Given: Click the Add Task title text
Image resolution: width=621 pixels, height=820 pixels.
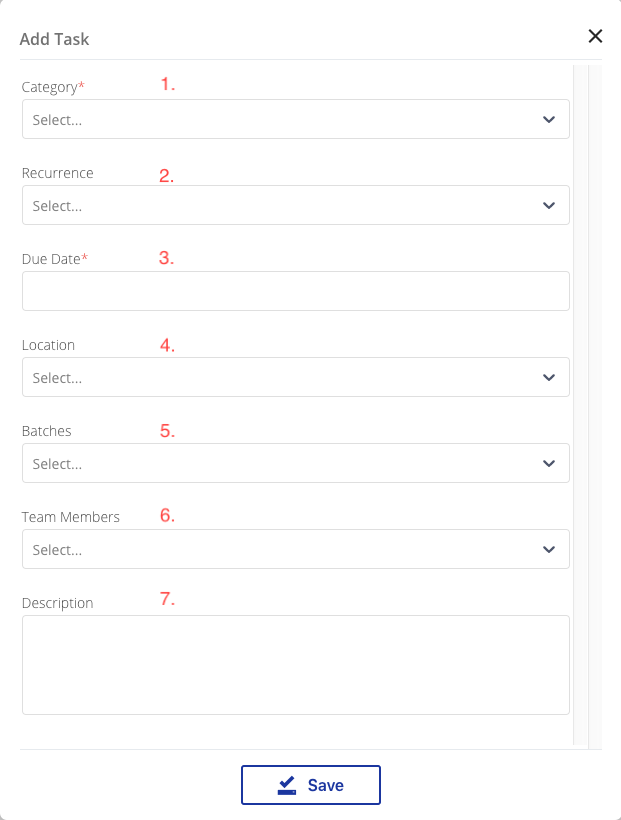Looking at the screenshot, I should (x=54, y=39).
